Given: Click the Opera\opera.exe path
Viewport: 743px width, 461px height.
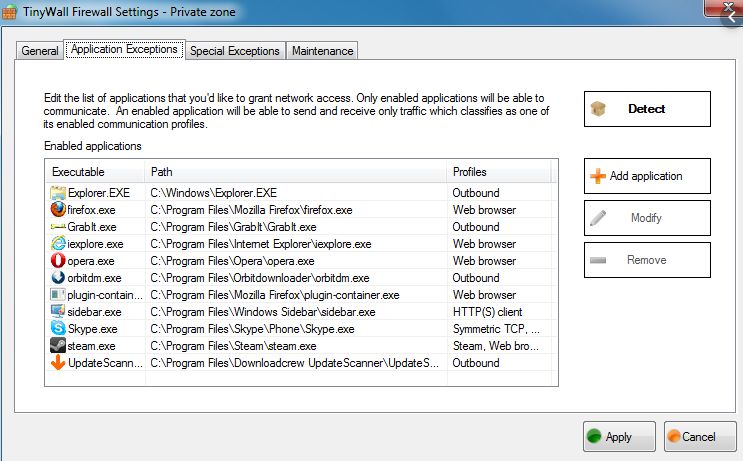Looking at the screenshot, I should (x=232, y=261).
